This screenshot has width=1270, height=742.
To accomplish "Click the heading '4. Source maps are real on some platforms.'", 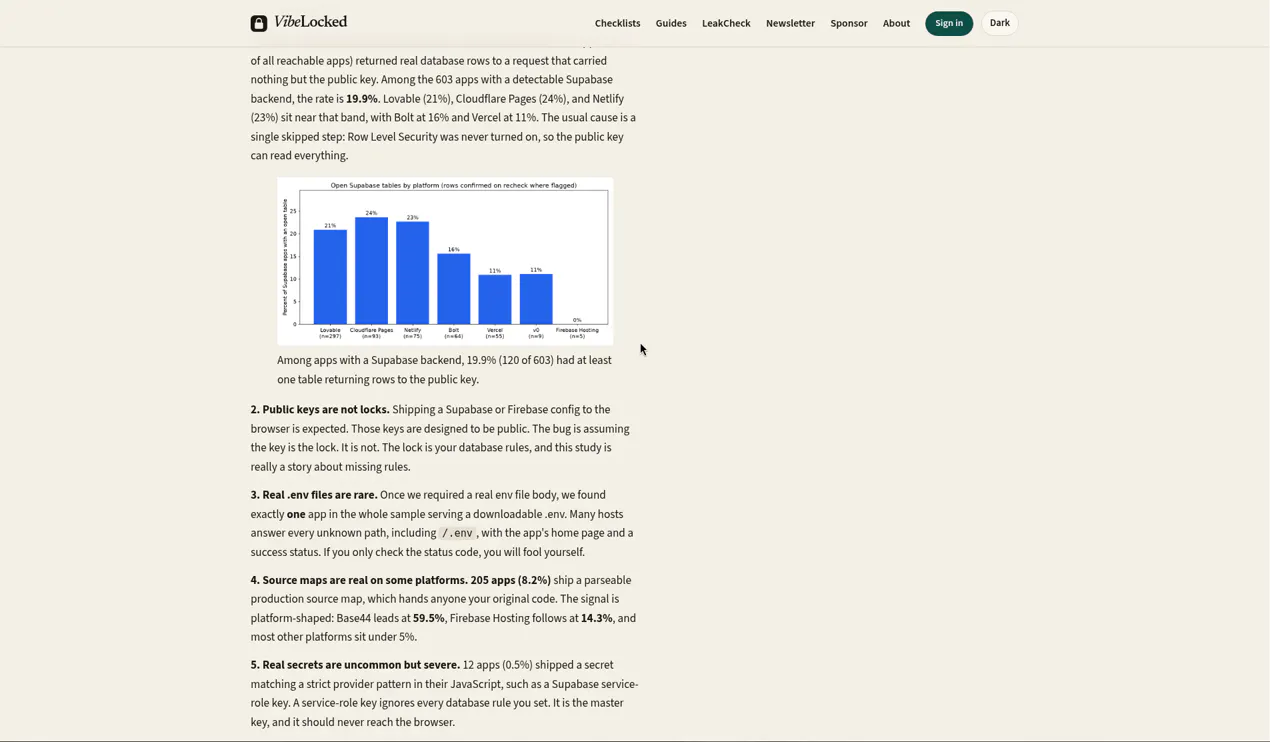I will 359,580.
